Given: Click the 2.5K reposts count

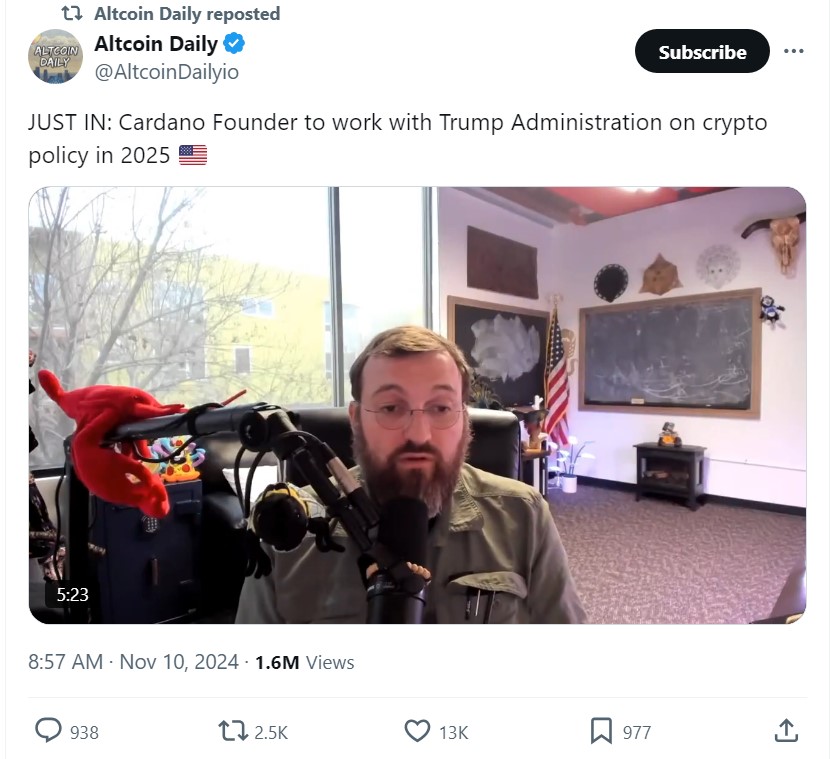Looking at the screenshot, I should pos(271,733).
